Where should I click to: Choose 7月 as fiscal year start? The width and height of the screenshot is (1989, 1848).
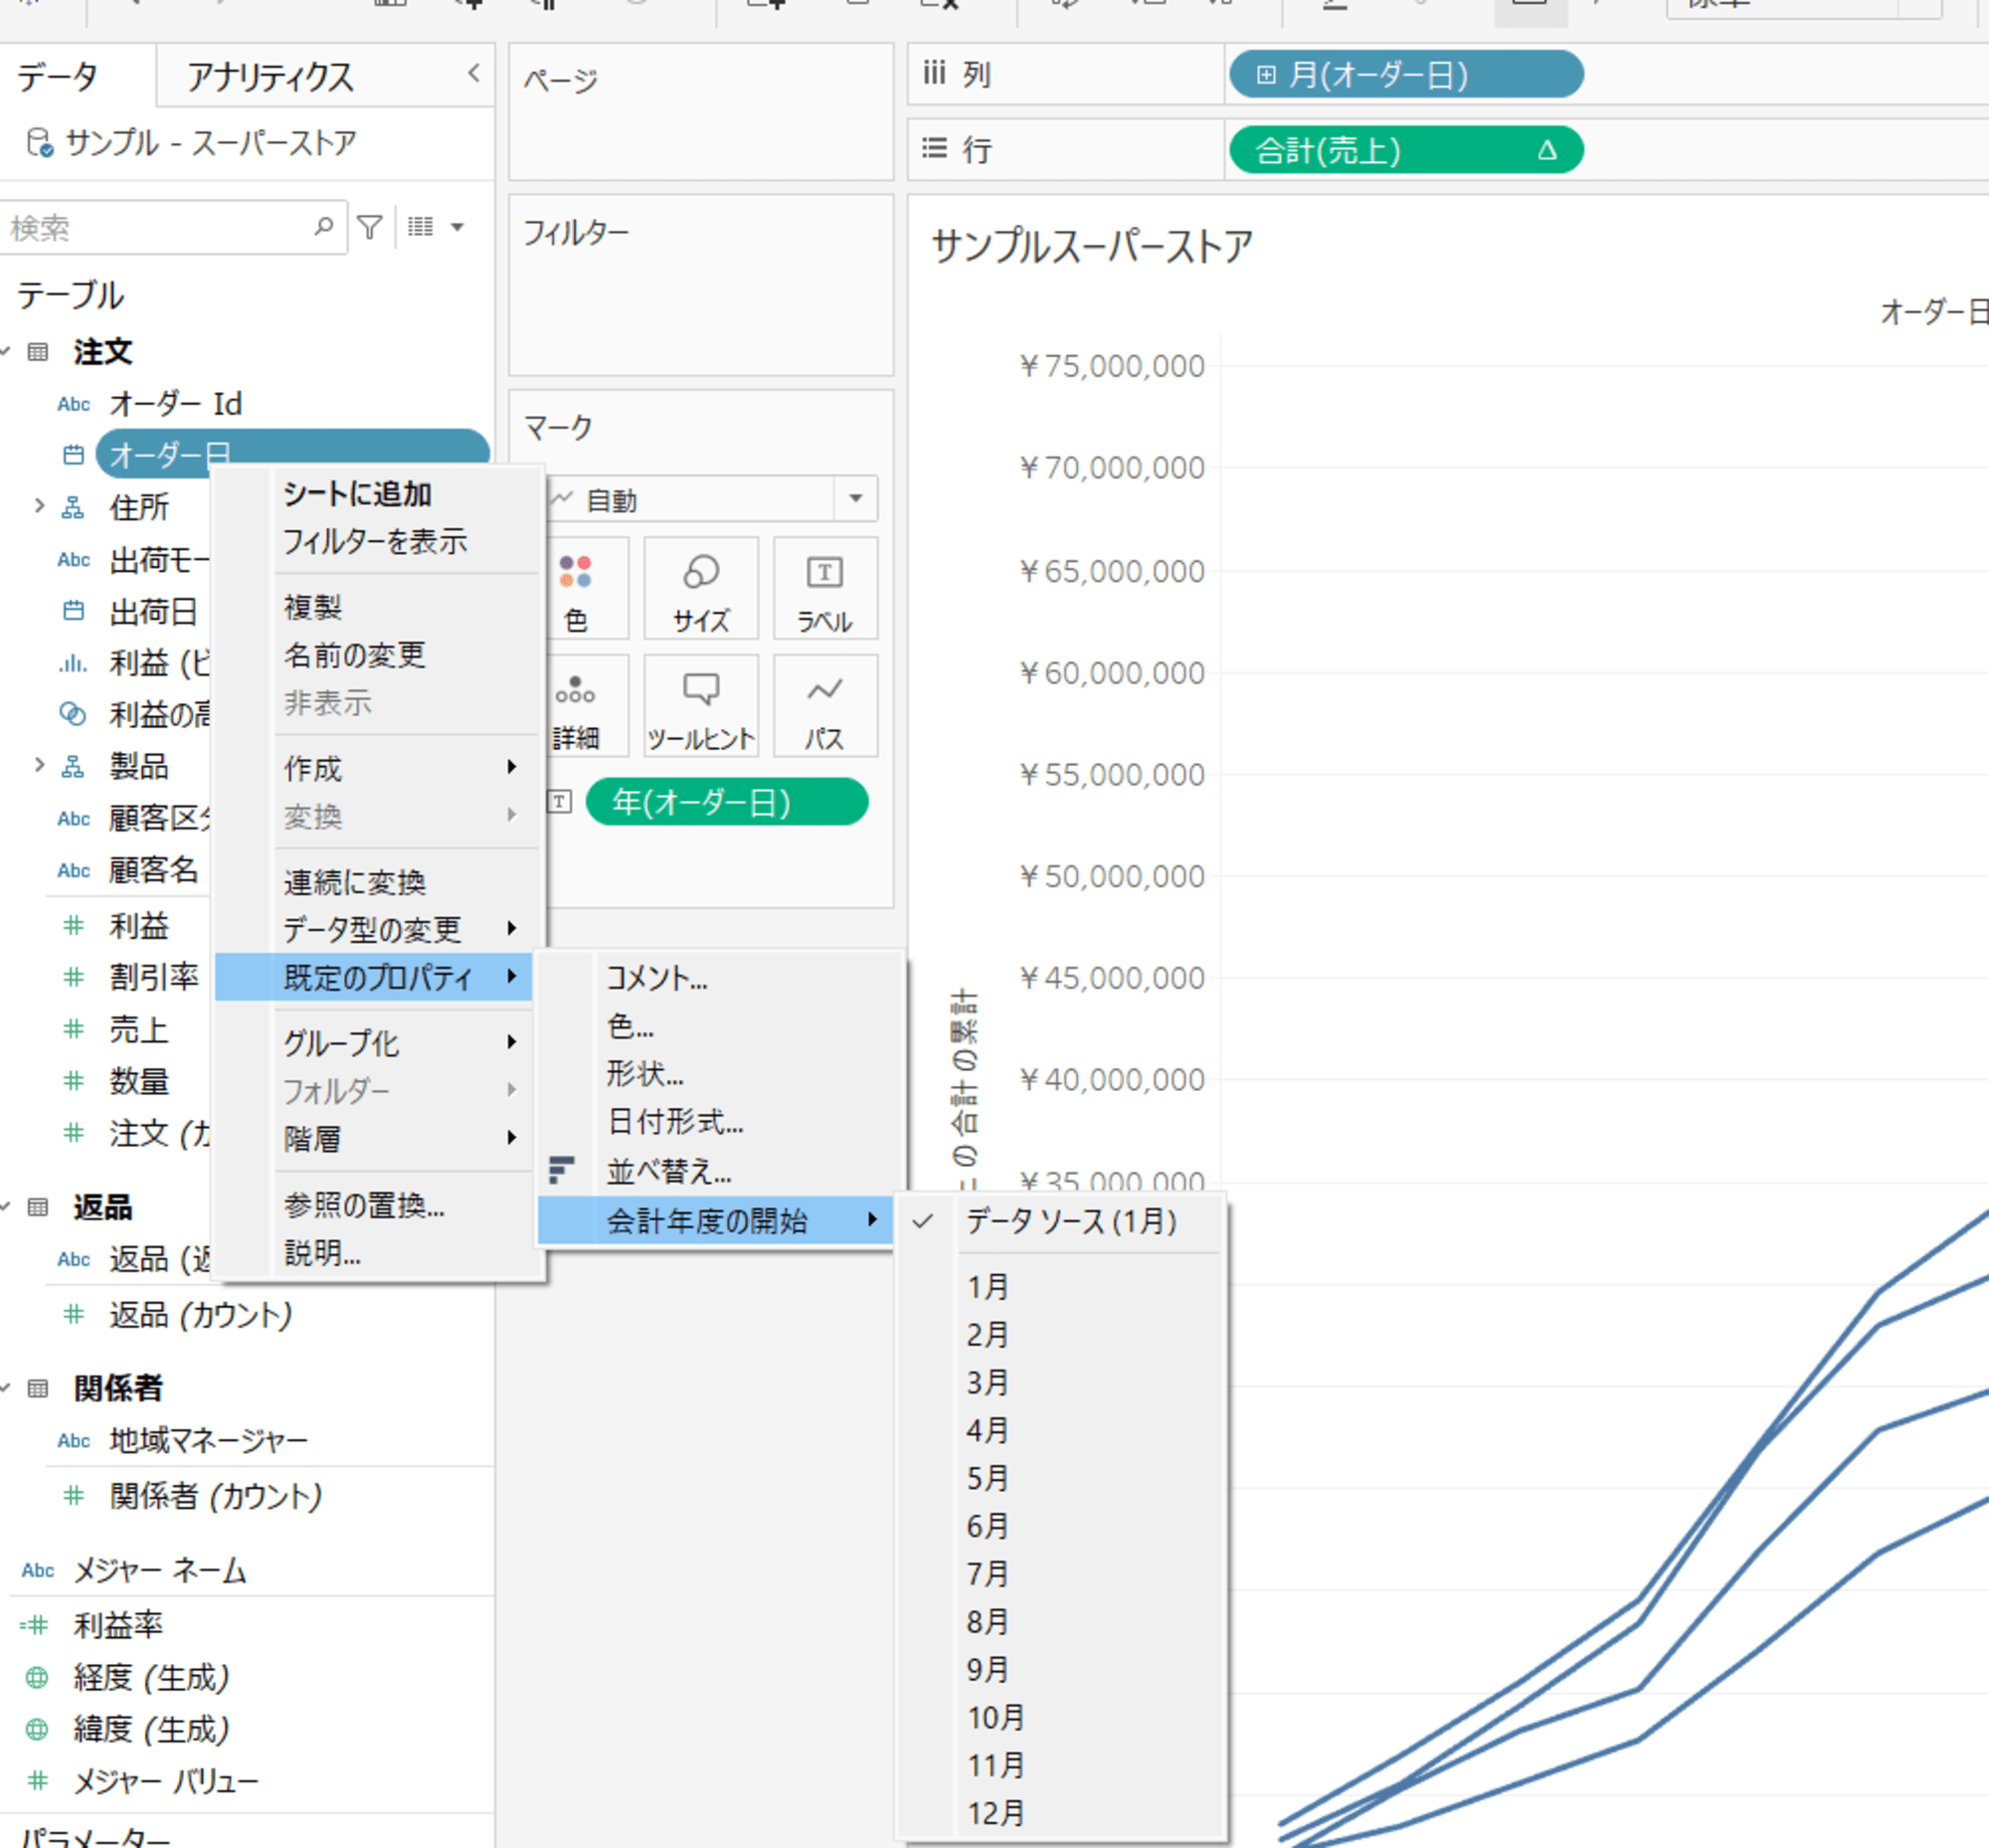(1062, 1574)
